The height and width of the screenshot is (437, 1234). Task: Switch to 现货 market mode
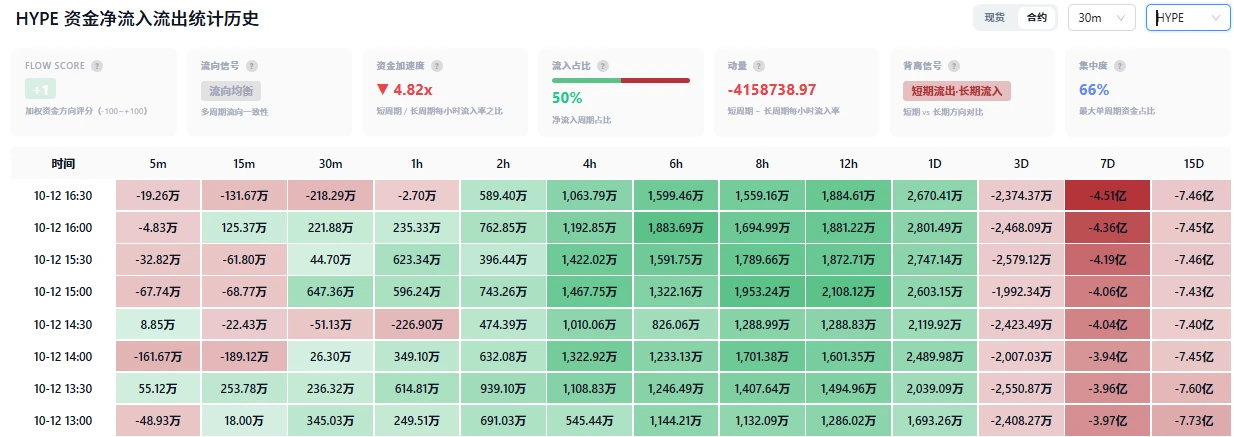[x=995, y=17]
